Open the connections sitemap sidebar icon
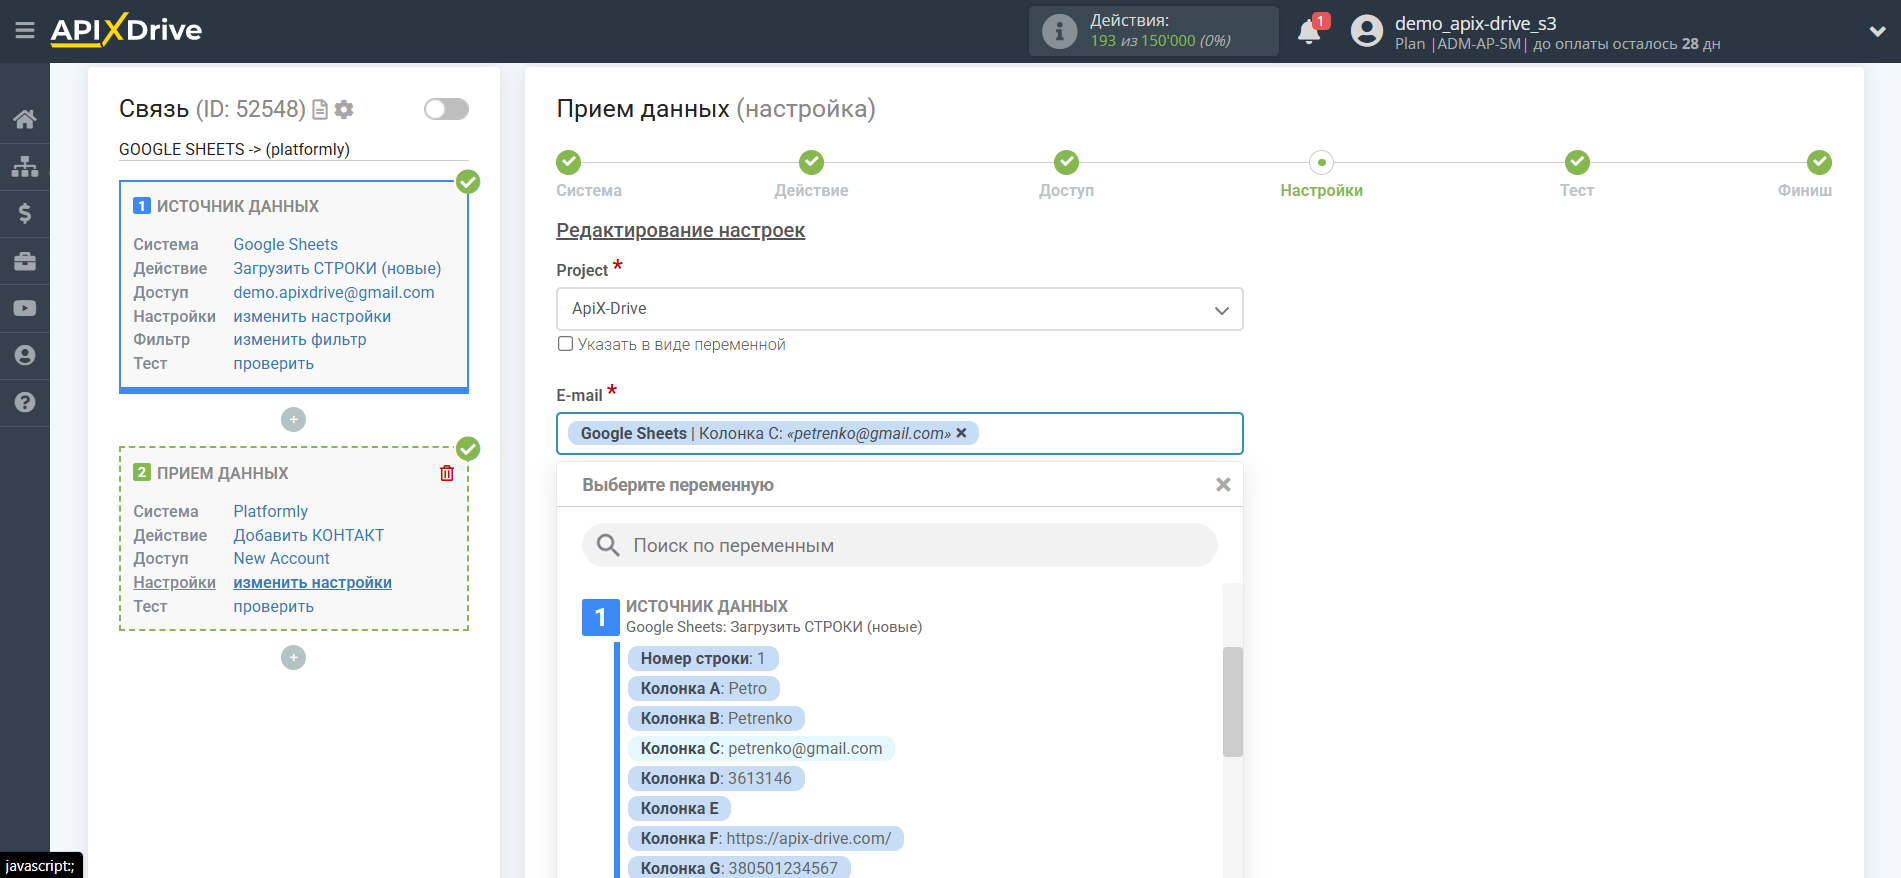1901x878 pixels. click(25, 166)
